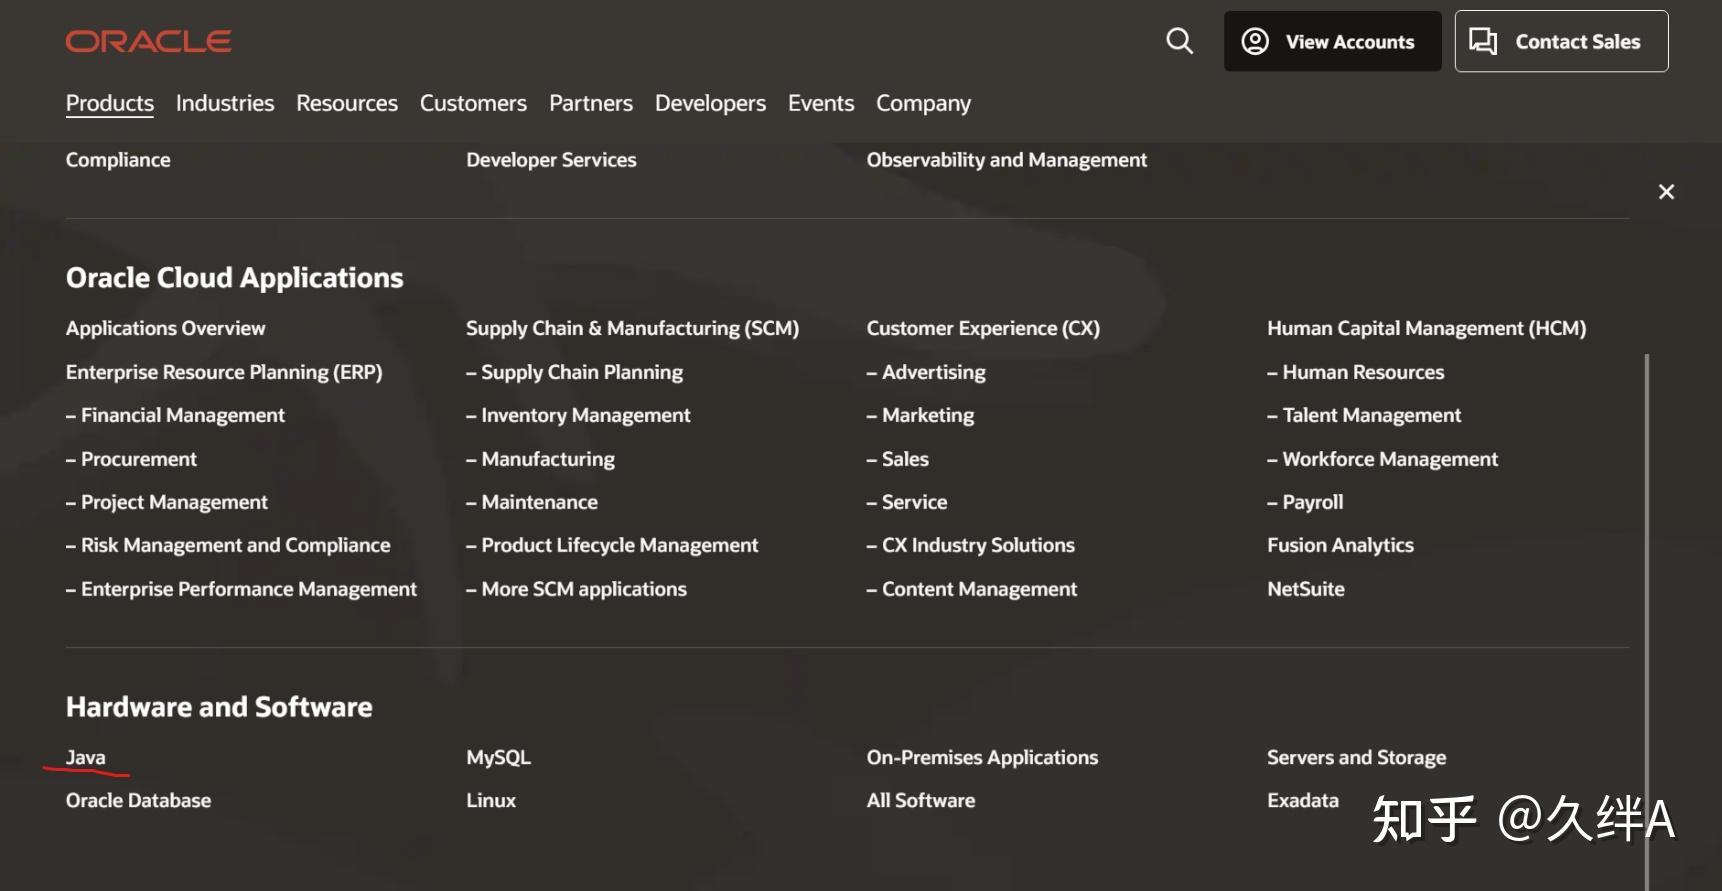
Task: Open the MySQL product link
Action: click(x=498, y=757)
